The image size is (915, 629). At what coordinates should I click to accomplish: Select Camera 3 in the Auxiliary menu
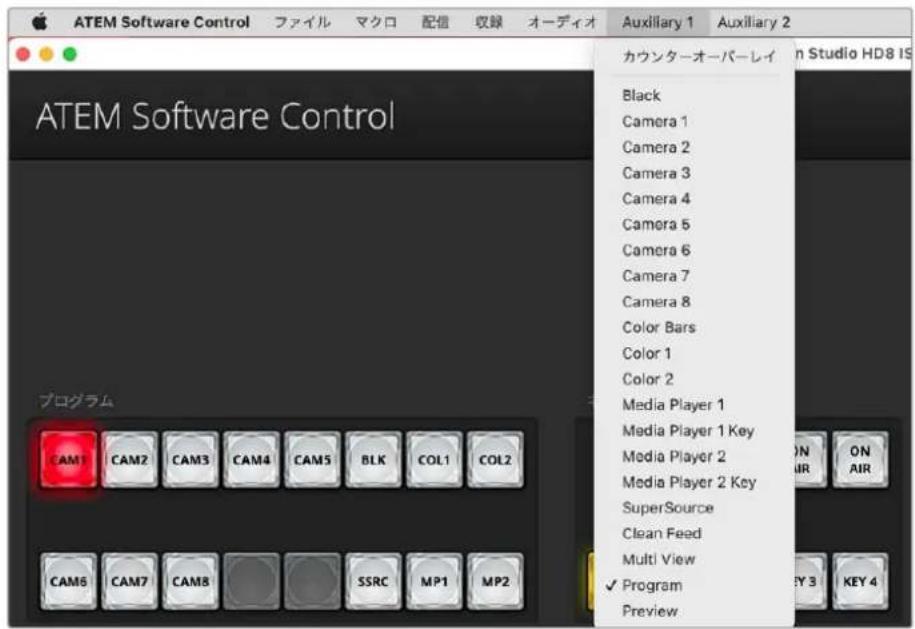(x=694, y=173)
